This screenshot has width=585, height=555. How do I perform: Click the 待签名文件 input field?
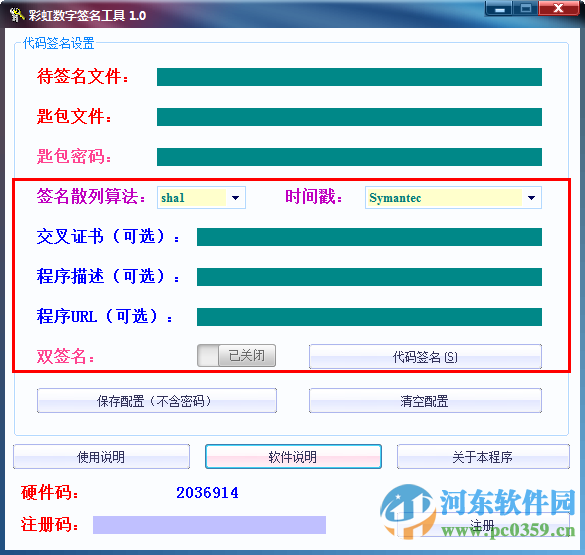click(x=349, y=77)
